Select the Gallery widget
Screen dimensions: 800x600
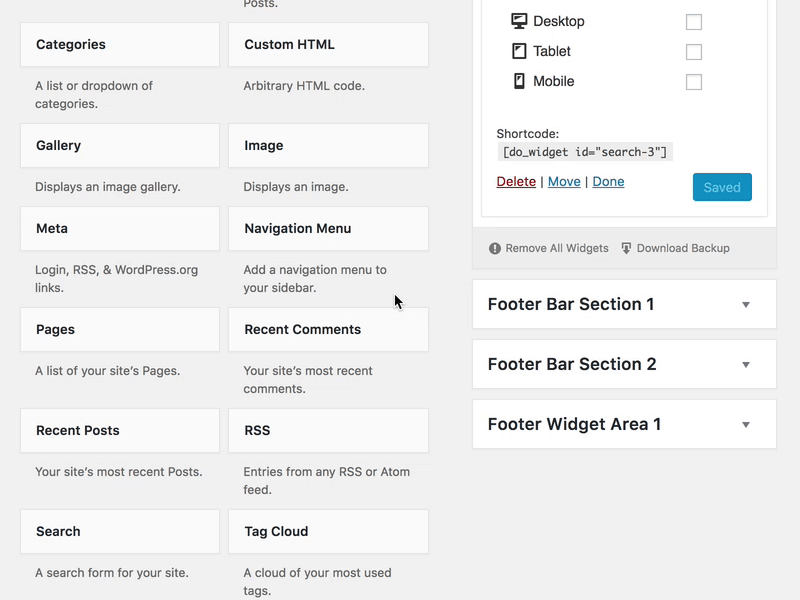pos(119,145)
